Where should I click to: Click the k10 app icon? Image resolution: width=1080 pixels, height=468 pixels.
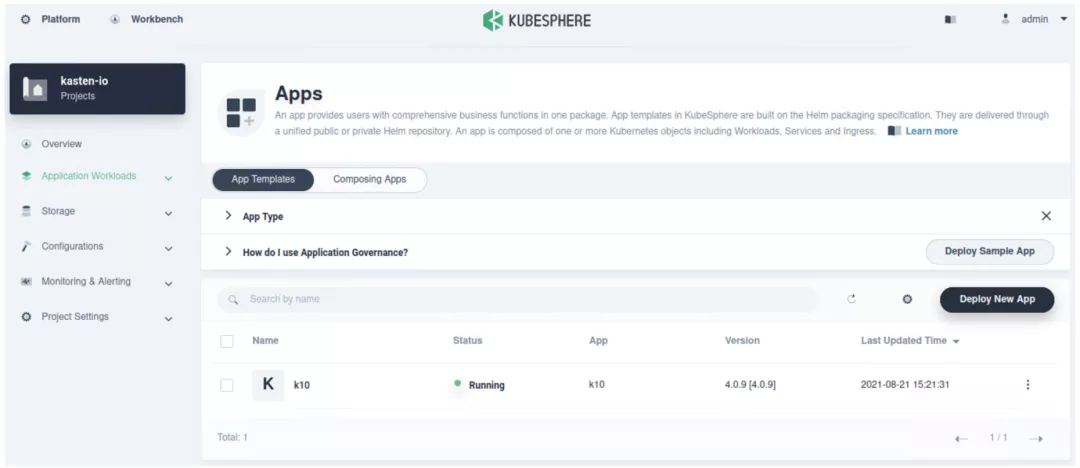(x=267, y=384)
